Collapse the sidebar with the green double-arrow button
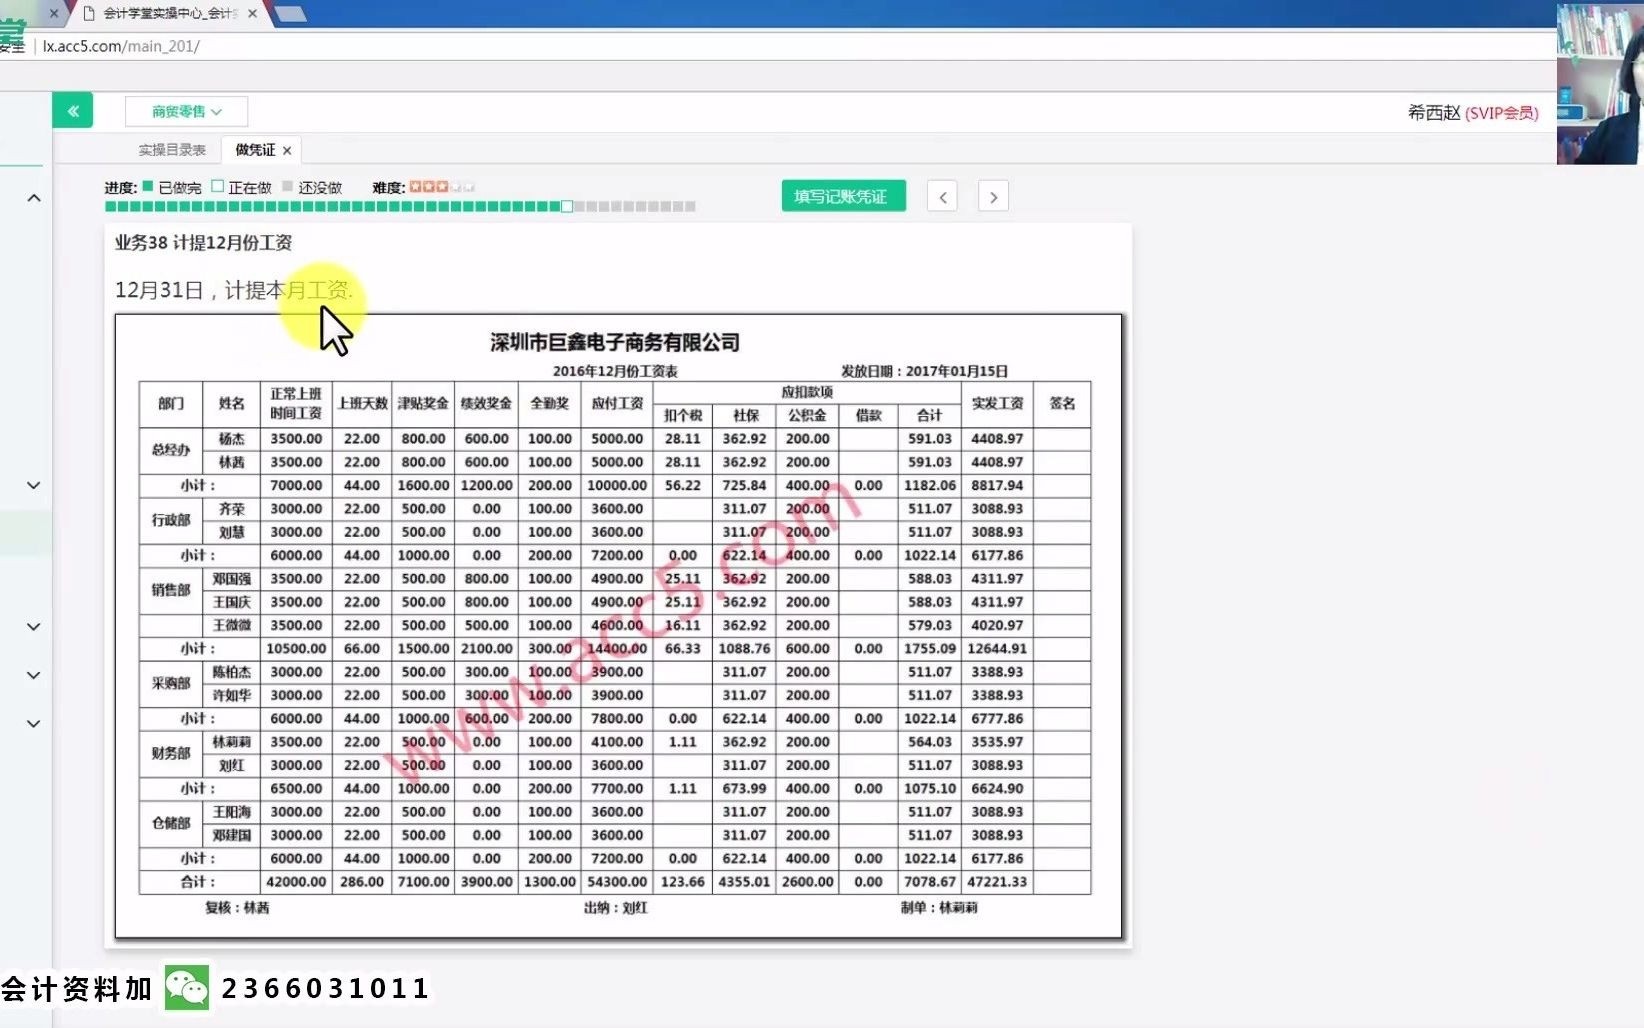 tap(73, 111)
